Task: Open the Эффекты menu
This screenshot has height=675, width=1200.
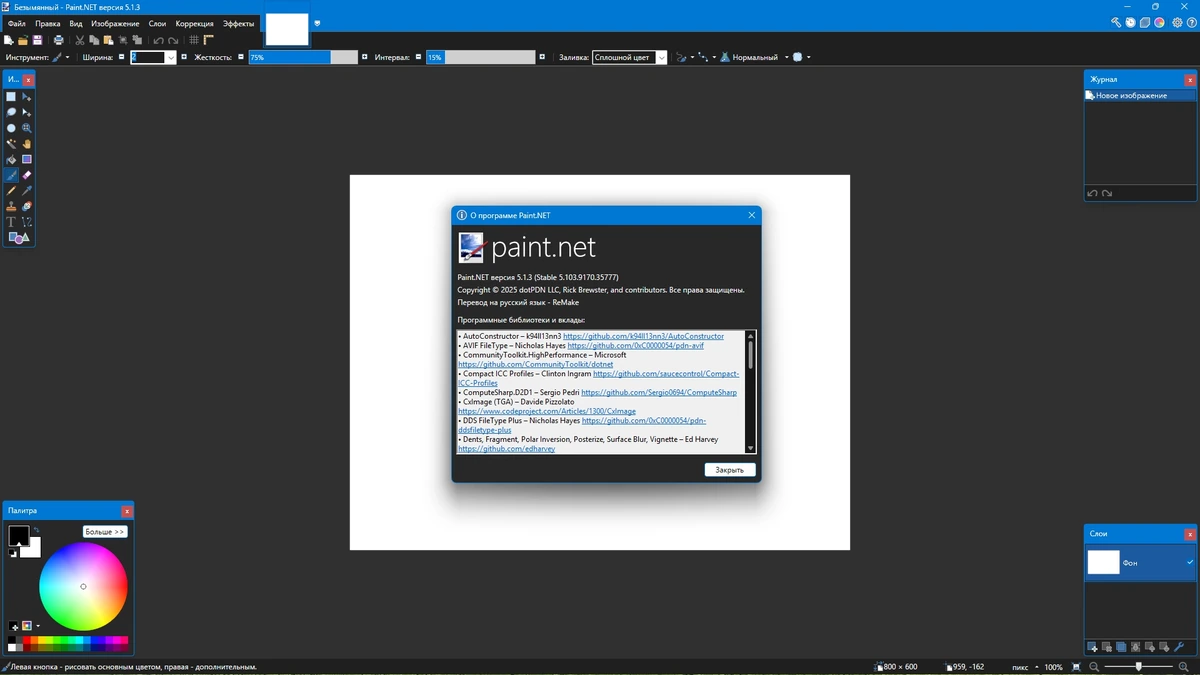Action: (x=238, y=23)
